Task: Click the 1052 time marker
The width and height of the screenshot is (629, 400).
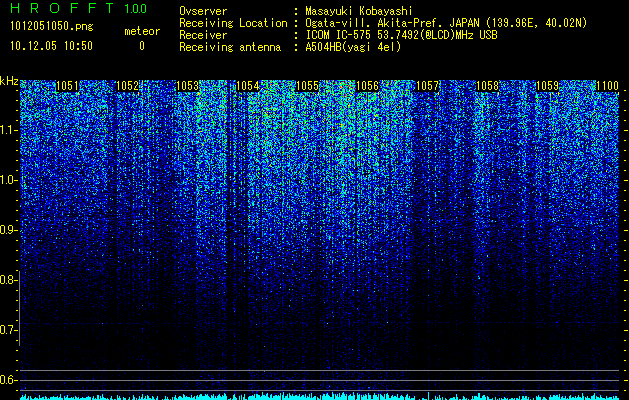Action: pos(128,86)
